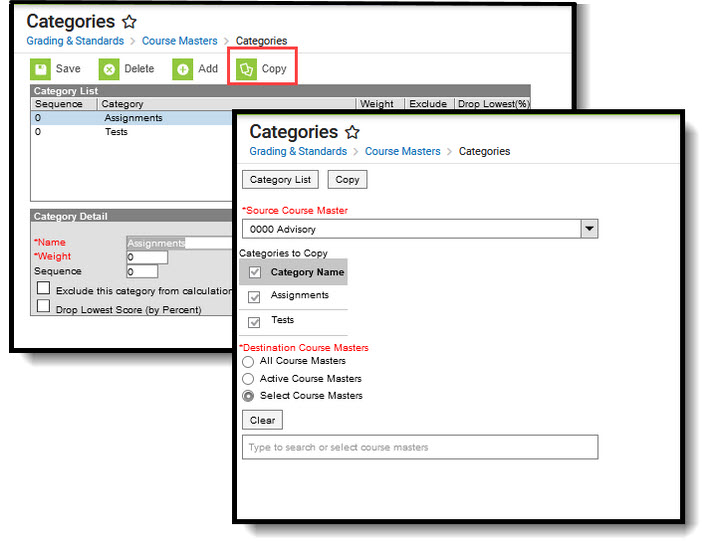
Task: Open Source Course Master dropdown arrow
Action: click(589, 229)
